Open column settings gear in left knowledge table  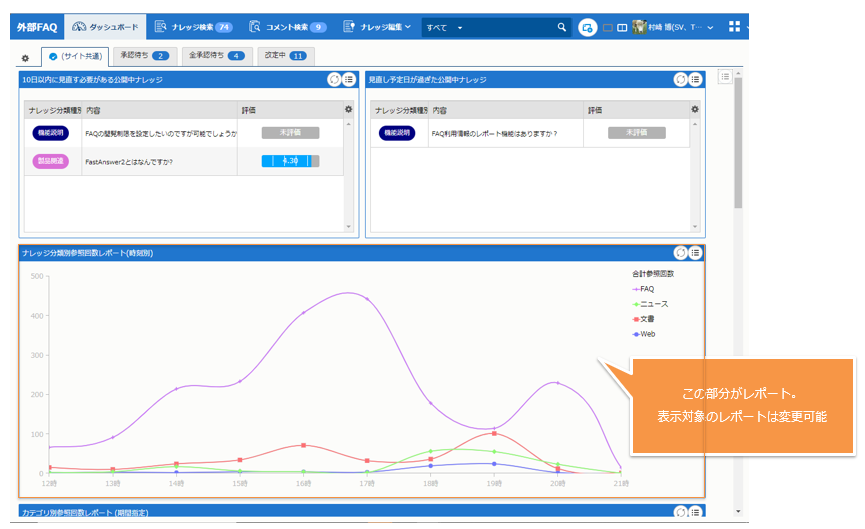(x=348, y=109)
